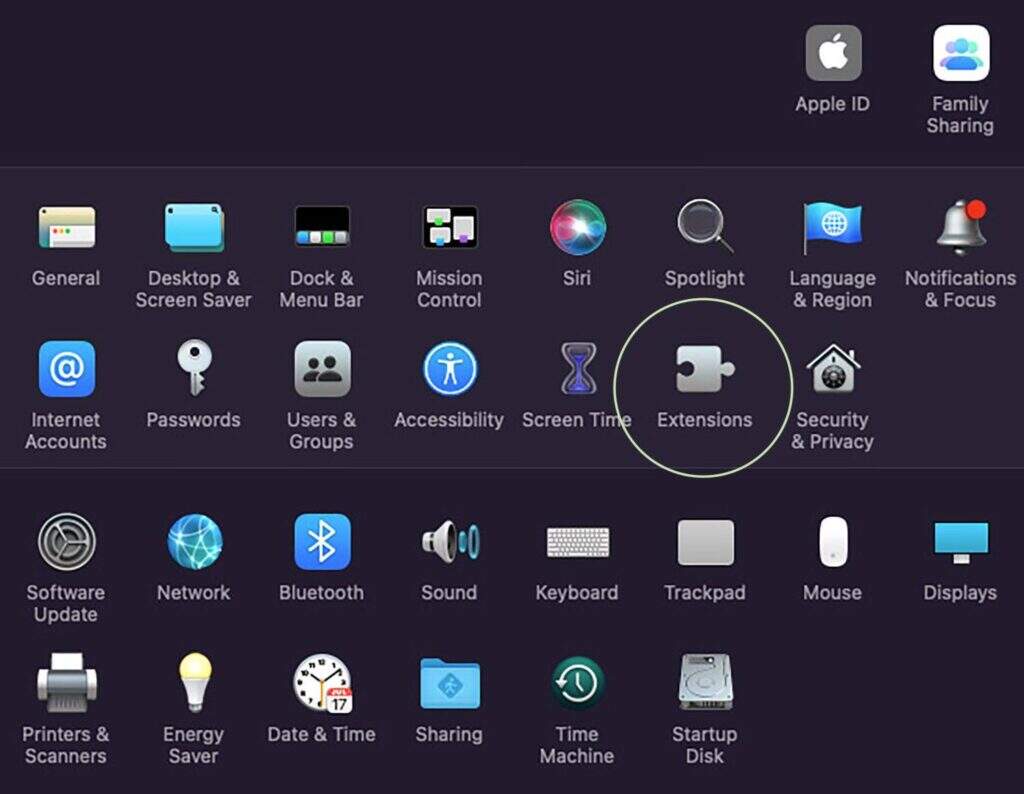Open Energy Saver light bulb icon
The width and height of the screenshot is (1024, 794).
(195, 682)
